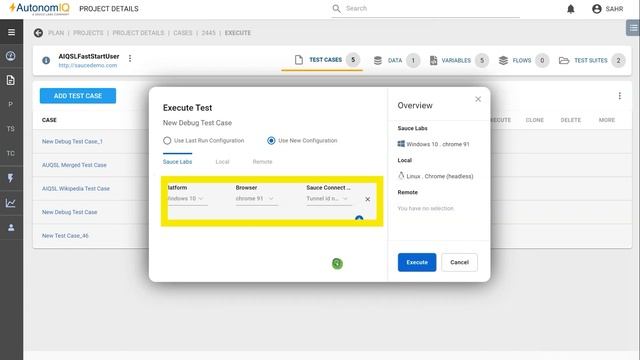
Task: Go to CASES breadcrumb
Action: click(182, 33)
